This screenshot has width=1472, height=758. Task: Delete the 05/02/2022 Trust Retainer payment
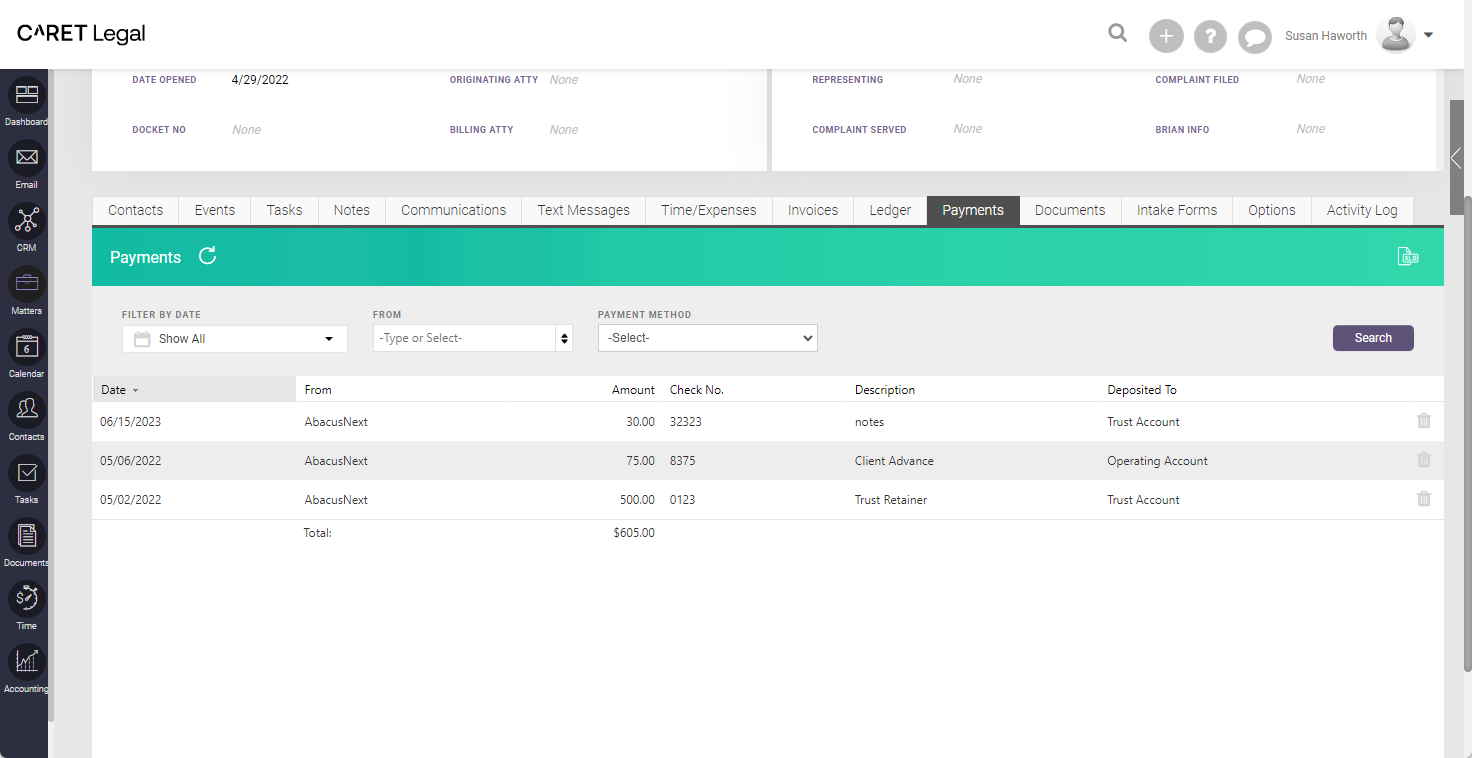[x=1424, y=499]
